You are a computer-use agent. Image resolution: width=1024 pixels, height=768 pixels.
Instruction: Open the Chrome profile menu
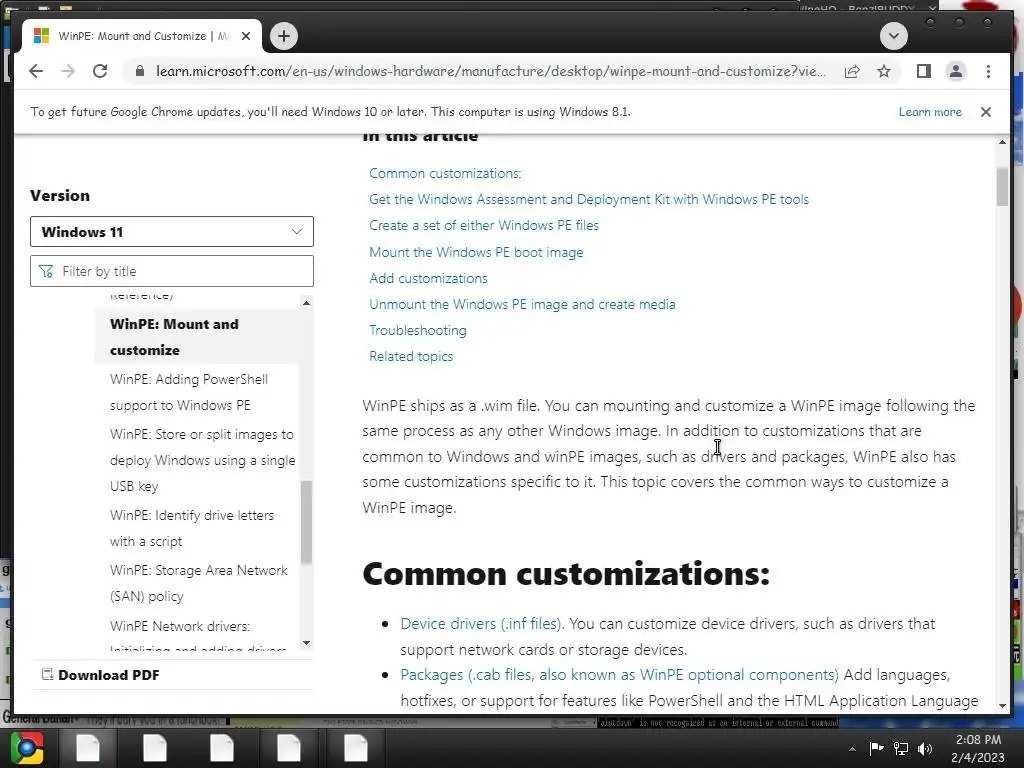pos(955,71)
